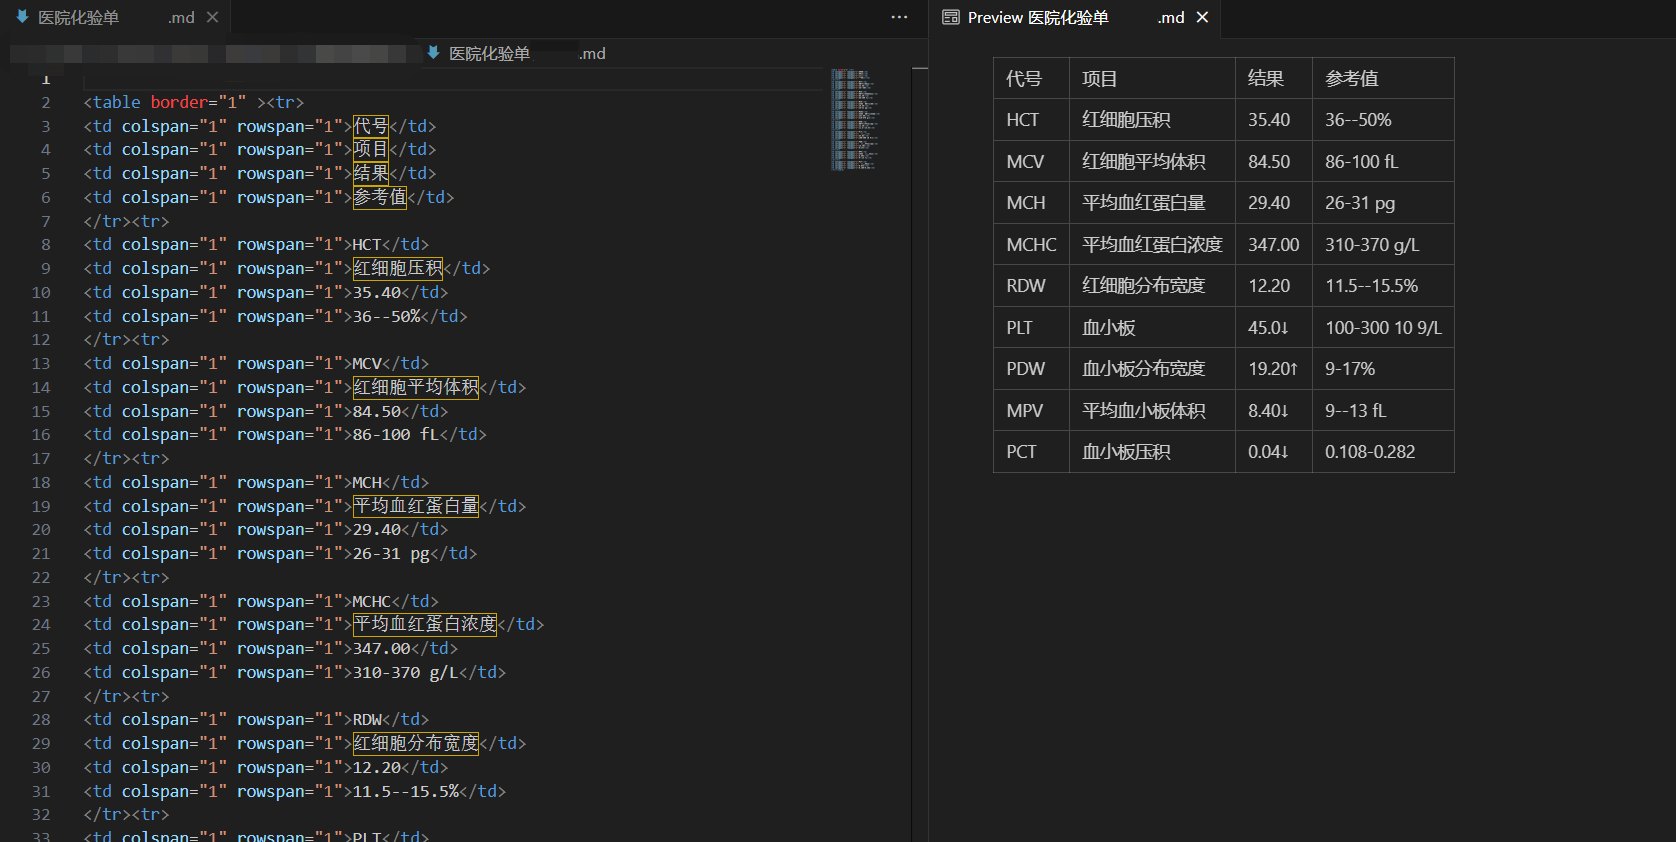Click the 血小板压积 cell in preview
Screen dimensions: 1676x842
pyautogui.click(x=1126, y=451)
